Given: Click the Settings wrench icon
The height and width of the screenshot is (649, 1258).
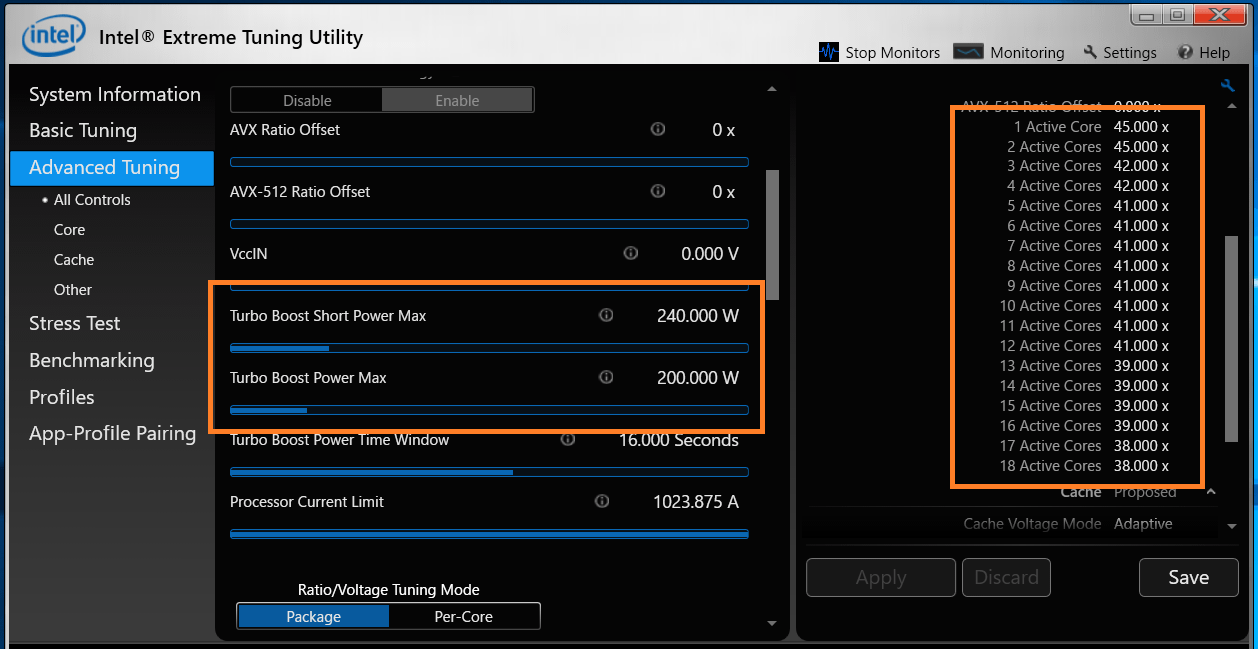Looking at the screenshot, I should click(1090, 52).
